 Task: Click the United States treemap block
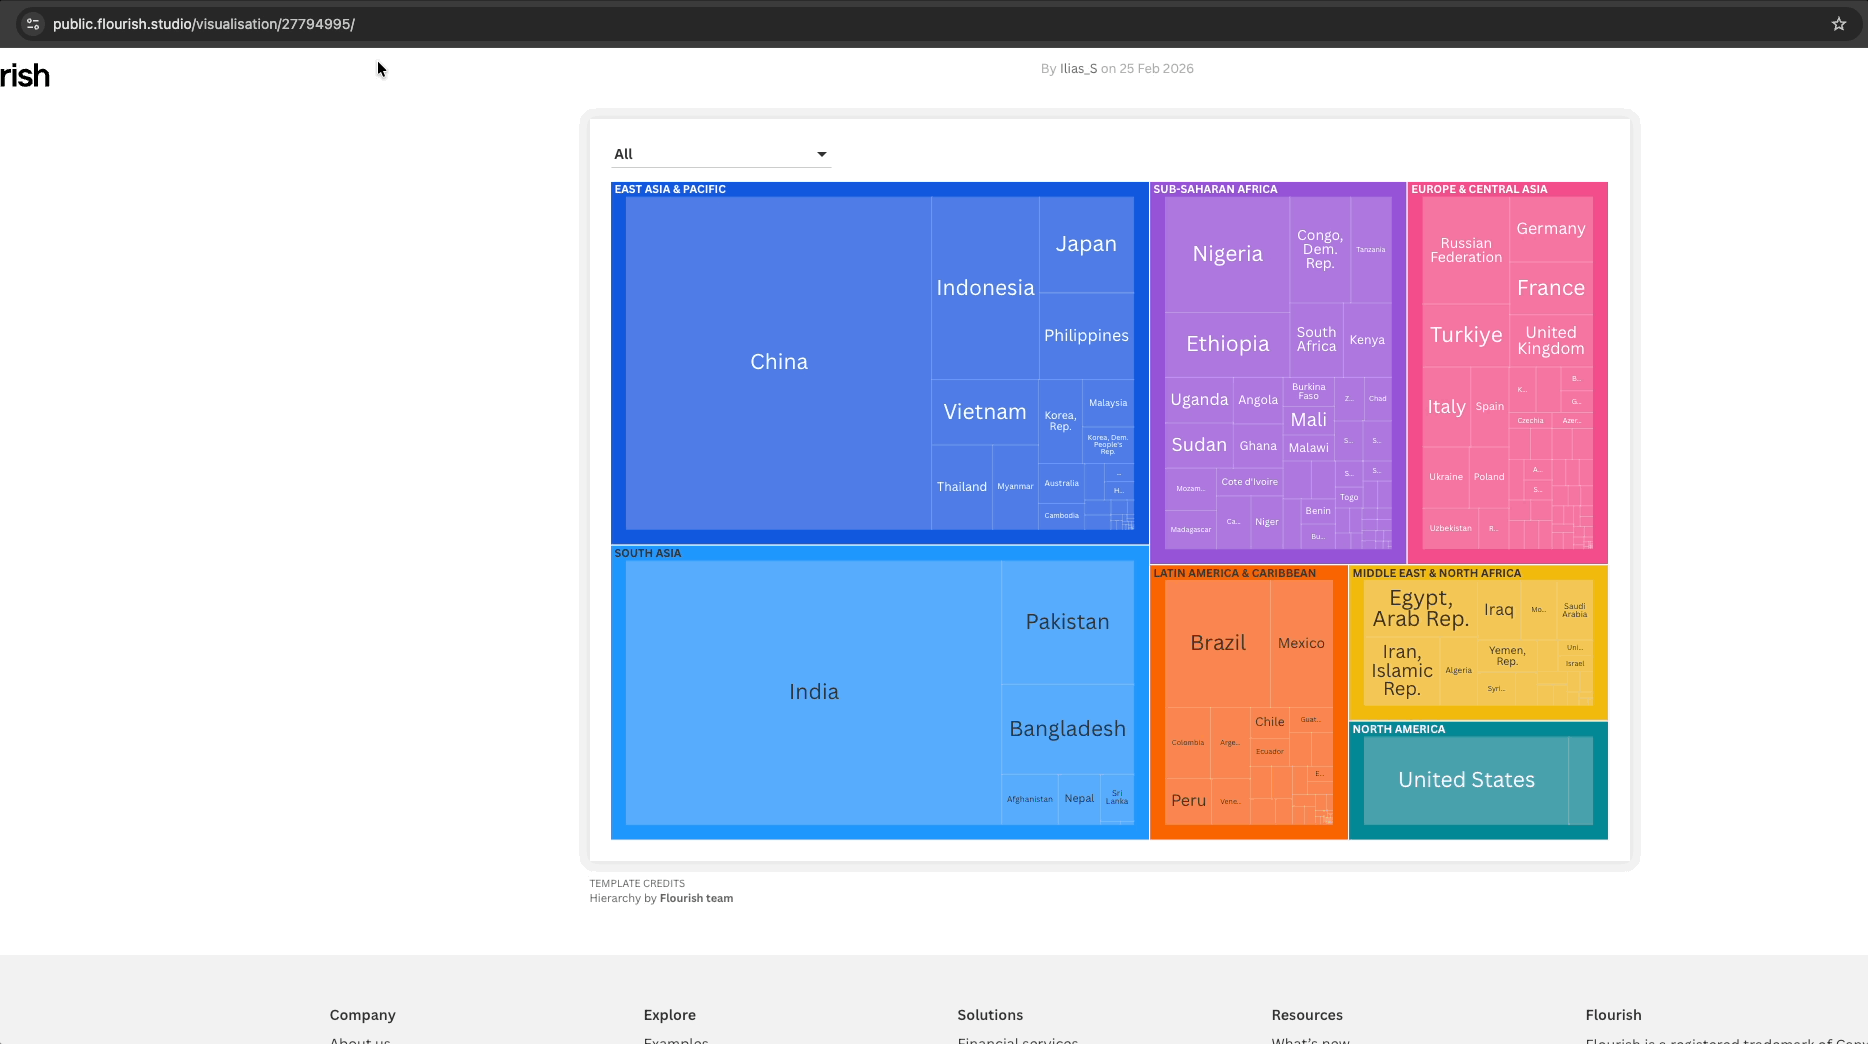pos(1465,780)
